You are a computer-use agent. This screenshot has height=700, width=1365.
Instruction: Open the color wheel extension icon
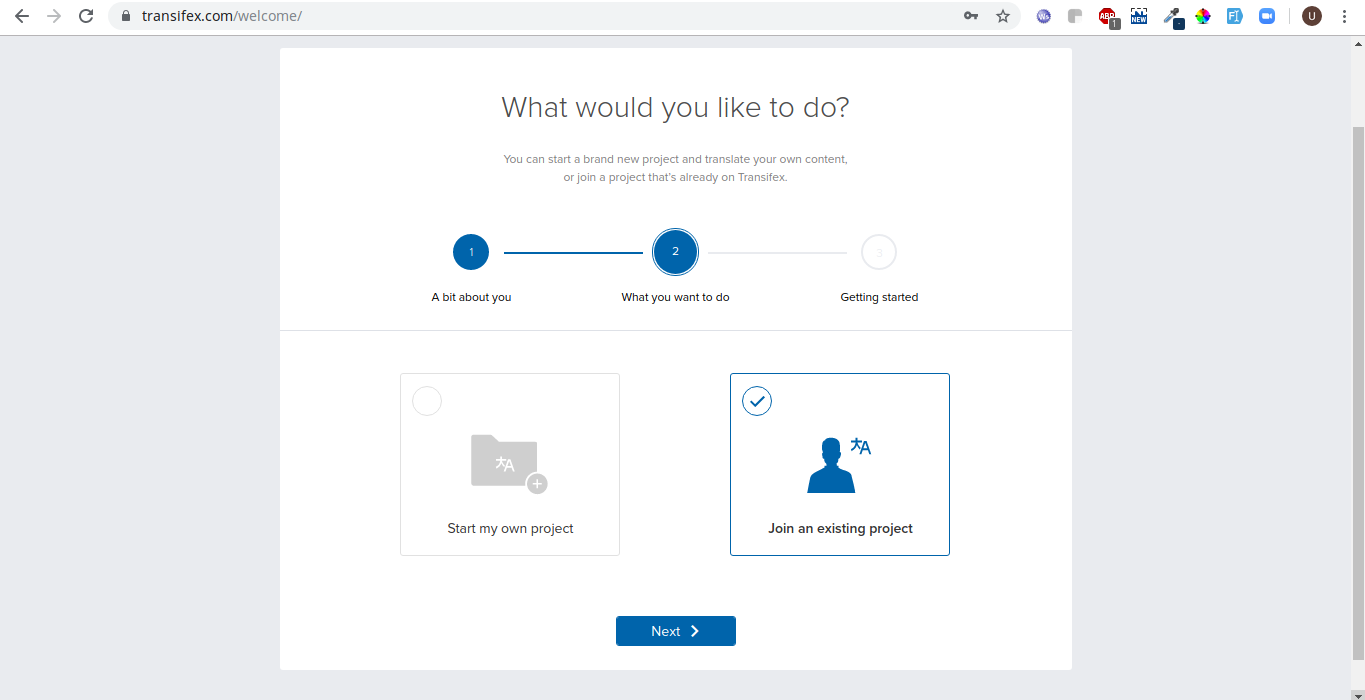[x=1203, y=16]
